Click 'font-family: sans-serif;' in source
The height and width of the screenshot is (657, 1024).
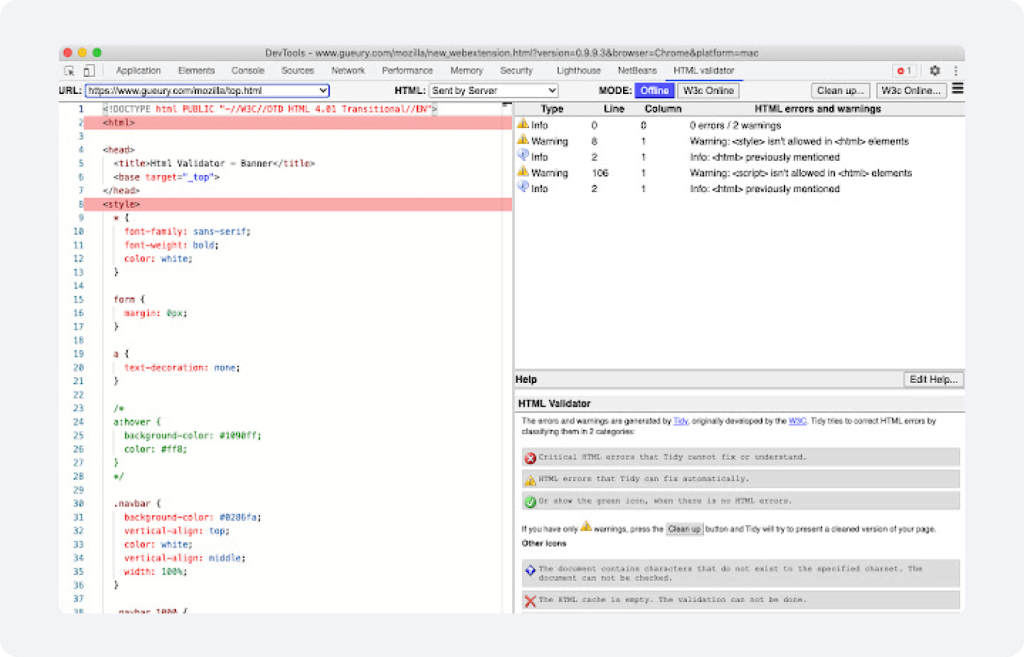point(187,232)
